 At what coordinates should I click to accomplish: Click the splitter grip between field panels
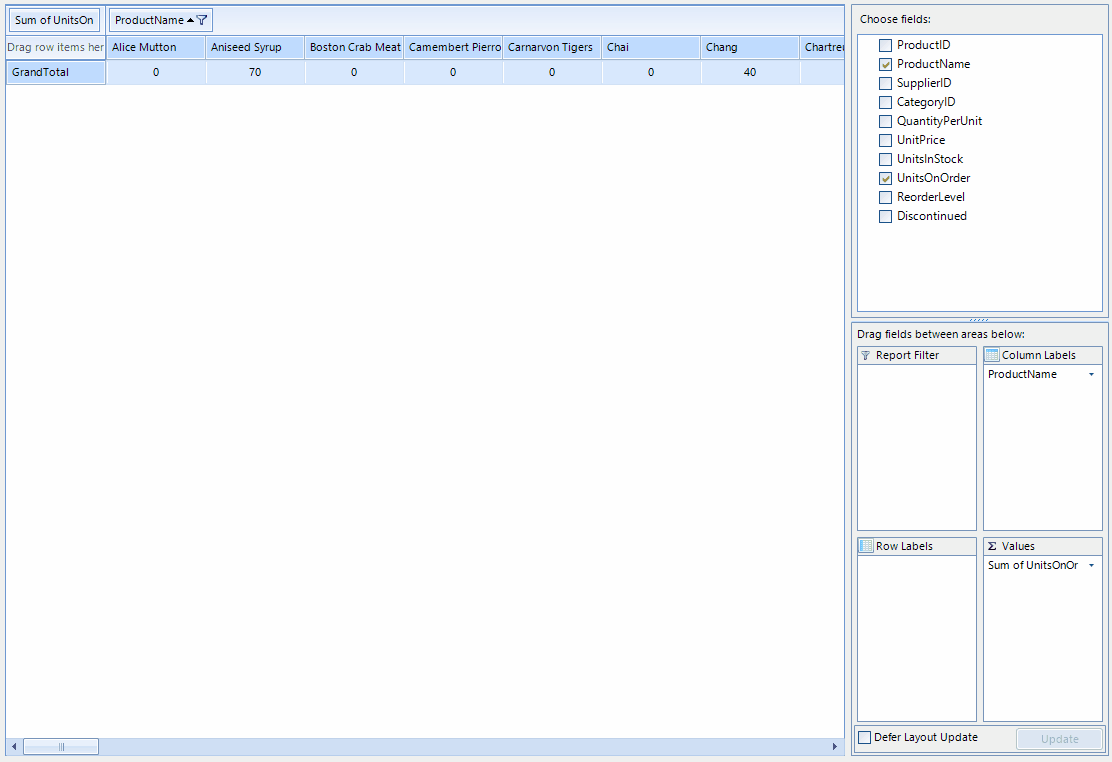(x=979, y=320)
